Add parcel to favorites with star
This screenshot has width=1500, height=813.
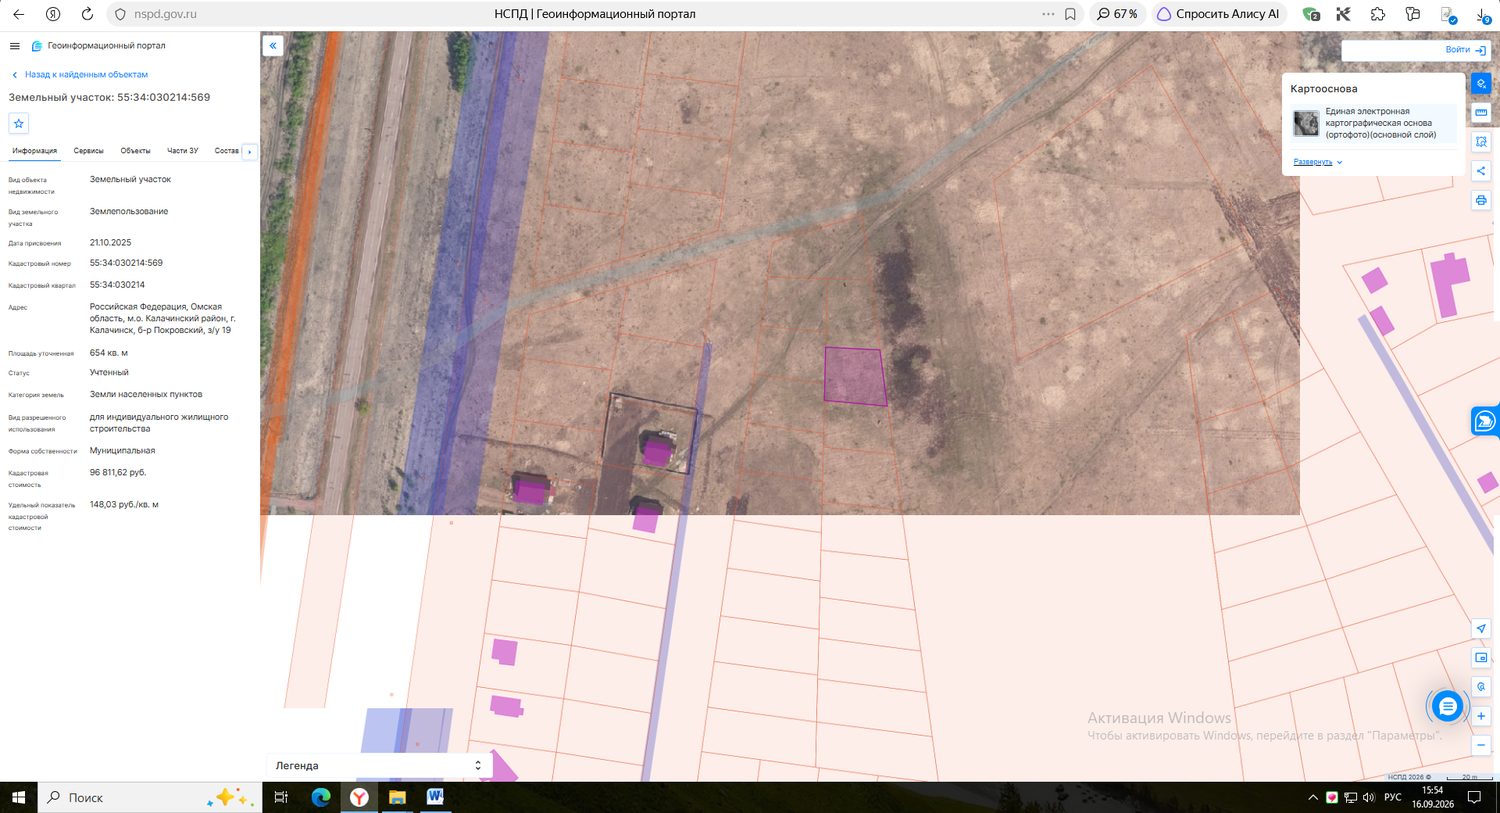18,123
